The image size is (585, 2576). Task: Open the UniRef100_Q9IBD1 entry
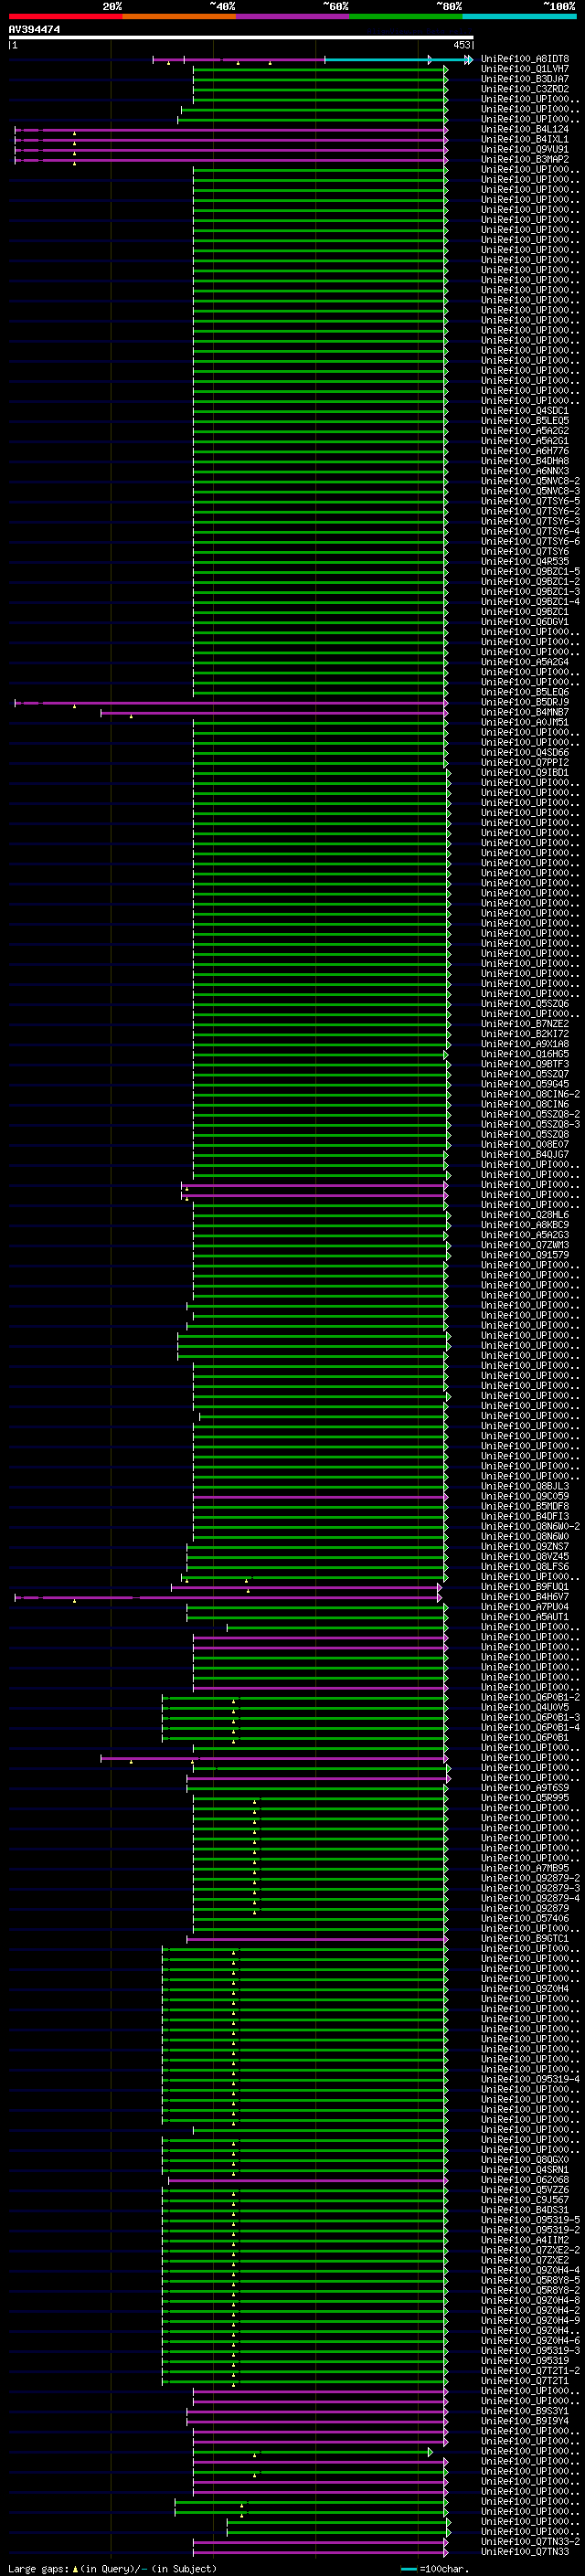coord(525,772)
